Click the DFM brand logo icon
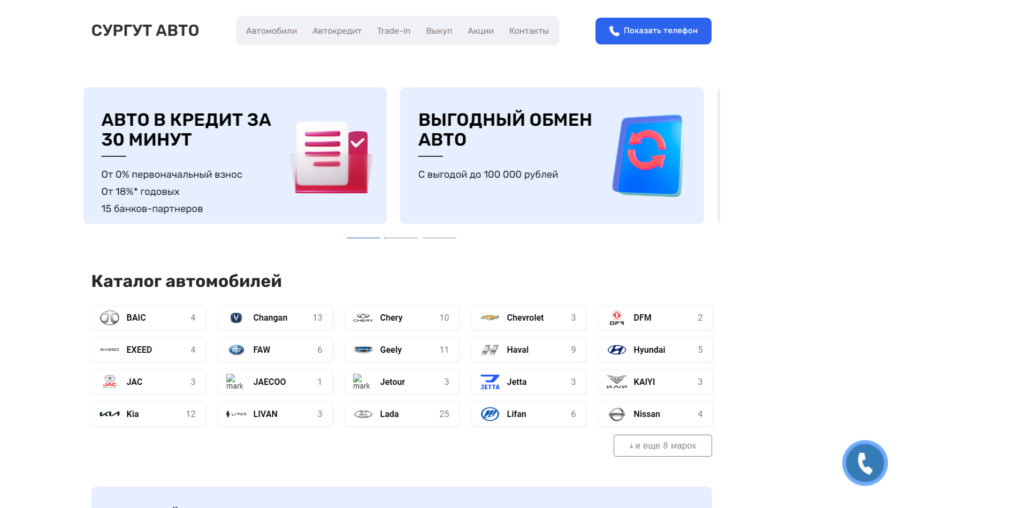Screen dimensions: 1024x508 [616, 318]
